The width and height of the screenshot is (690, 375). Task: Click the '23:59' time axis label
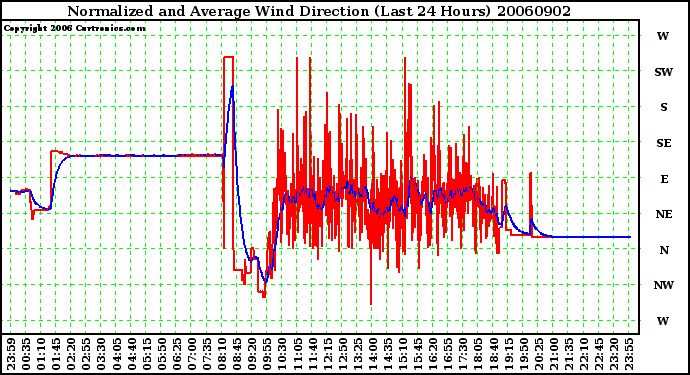click(11, 354)
